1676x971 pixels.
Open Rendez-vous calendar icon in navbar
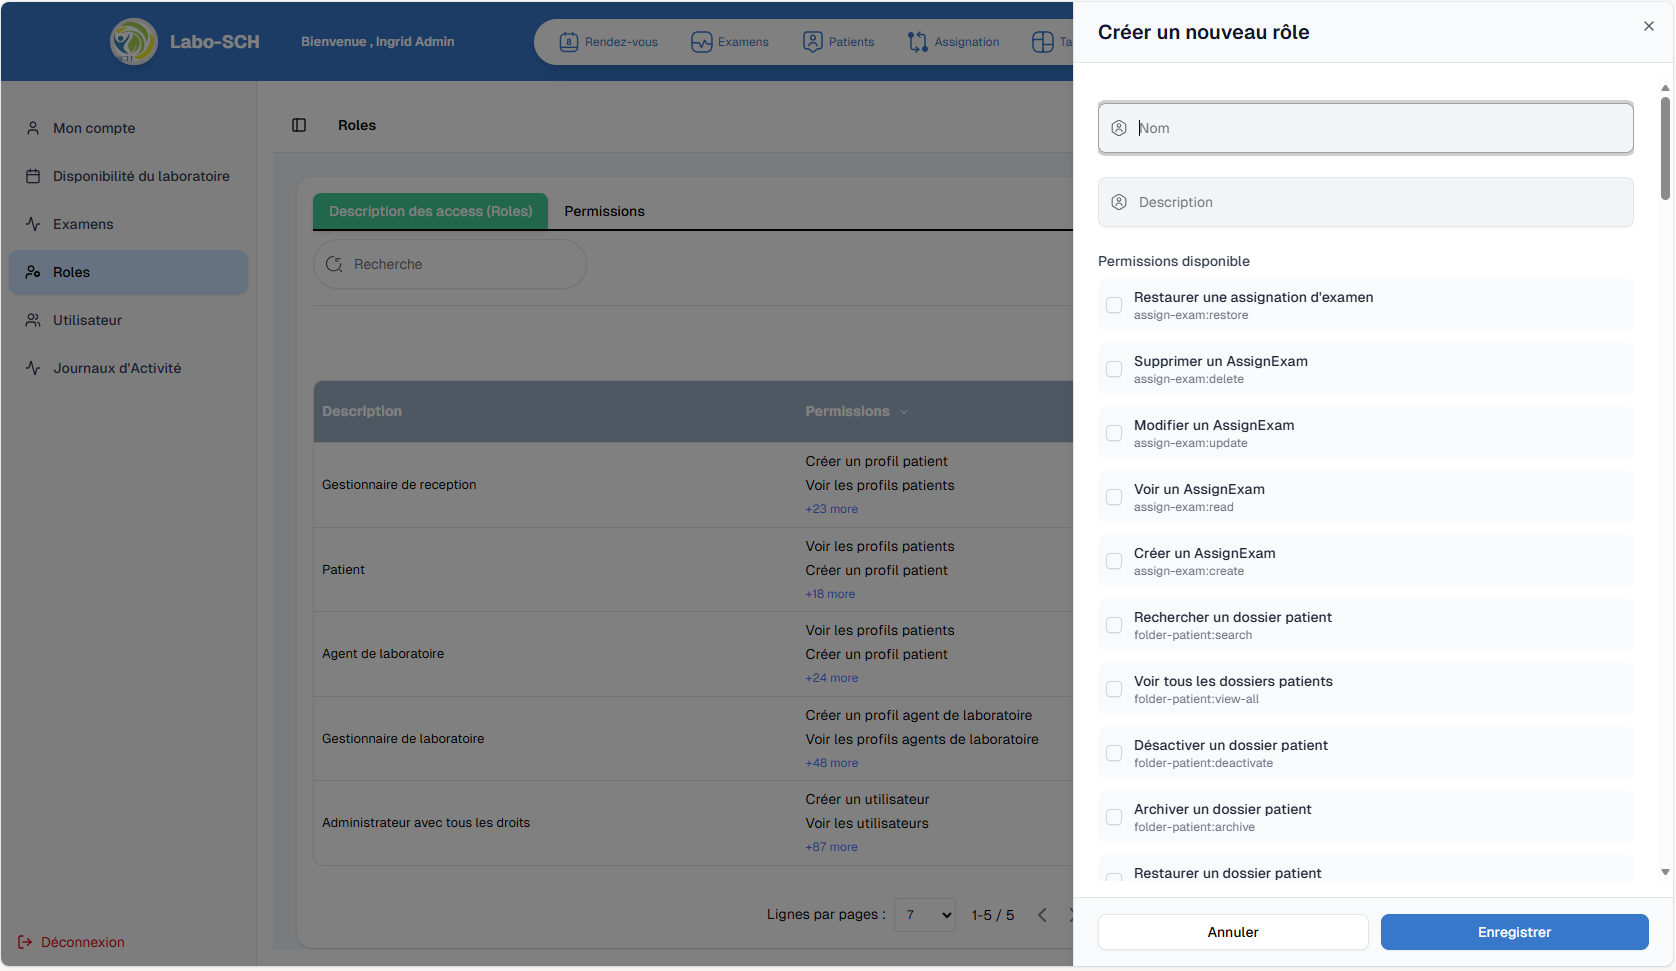pyautogui.click(x=568, y=42)
